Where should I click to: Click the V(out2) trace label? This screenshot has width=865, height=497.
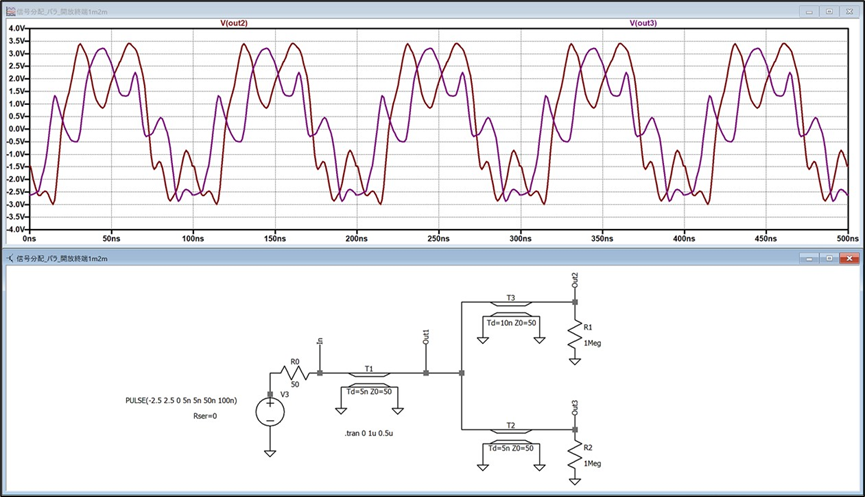pos(234,22)
